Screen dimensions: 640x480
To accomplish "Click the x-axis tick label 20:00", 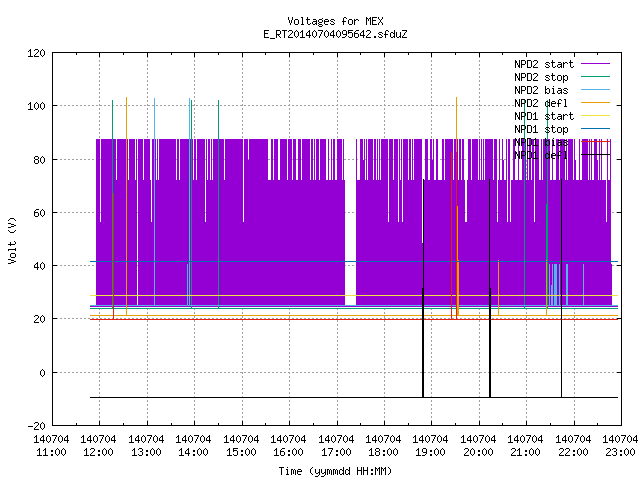I will point(478,453).
